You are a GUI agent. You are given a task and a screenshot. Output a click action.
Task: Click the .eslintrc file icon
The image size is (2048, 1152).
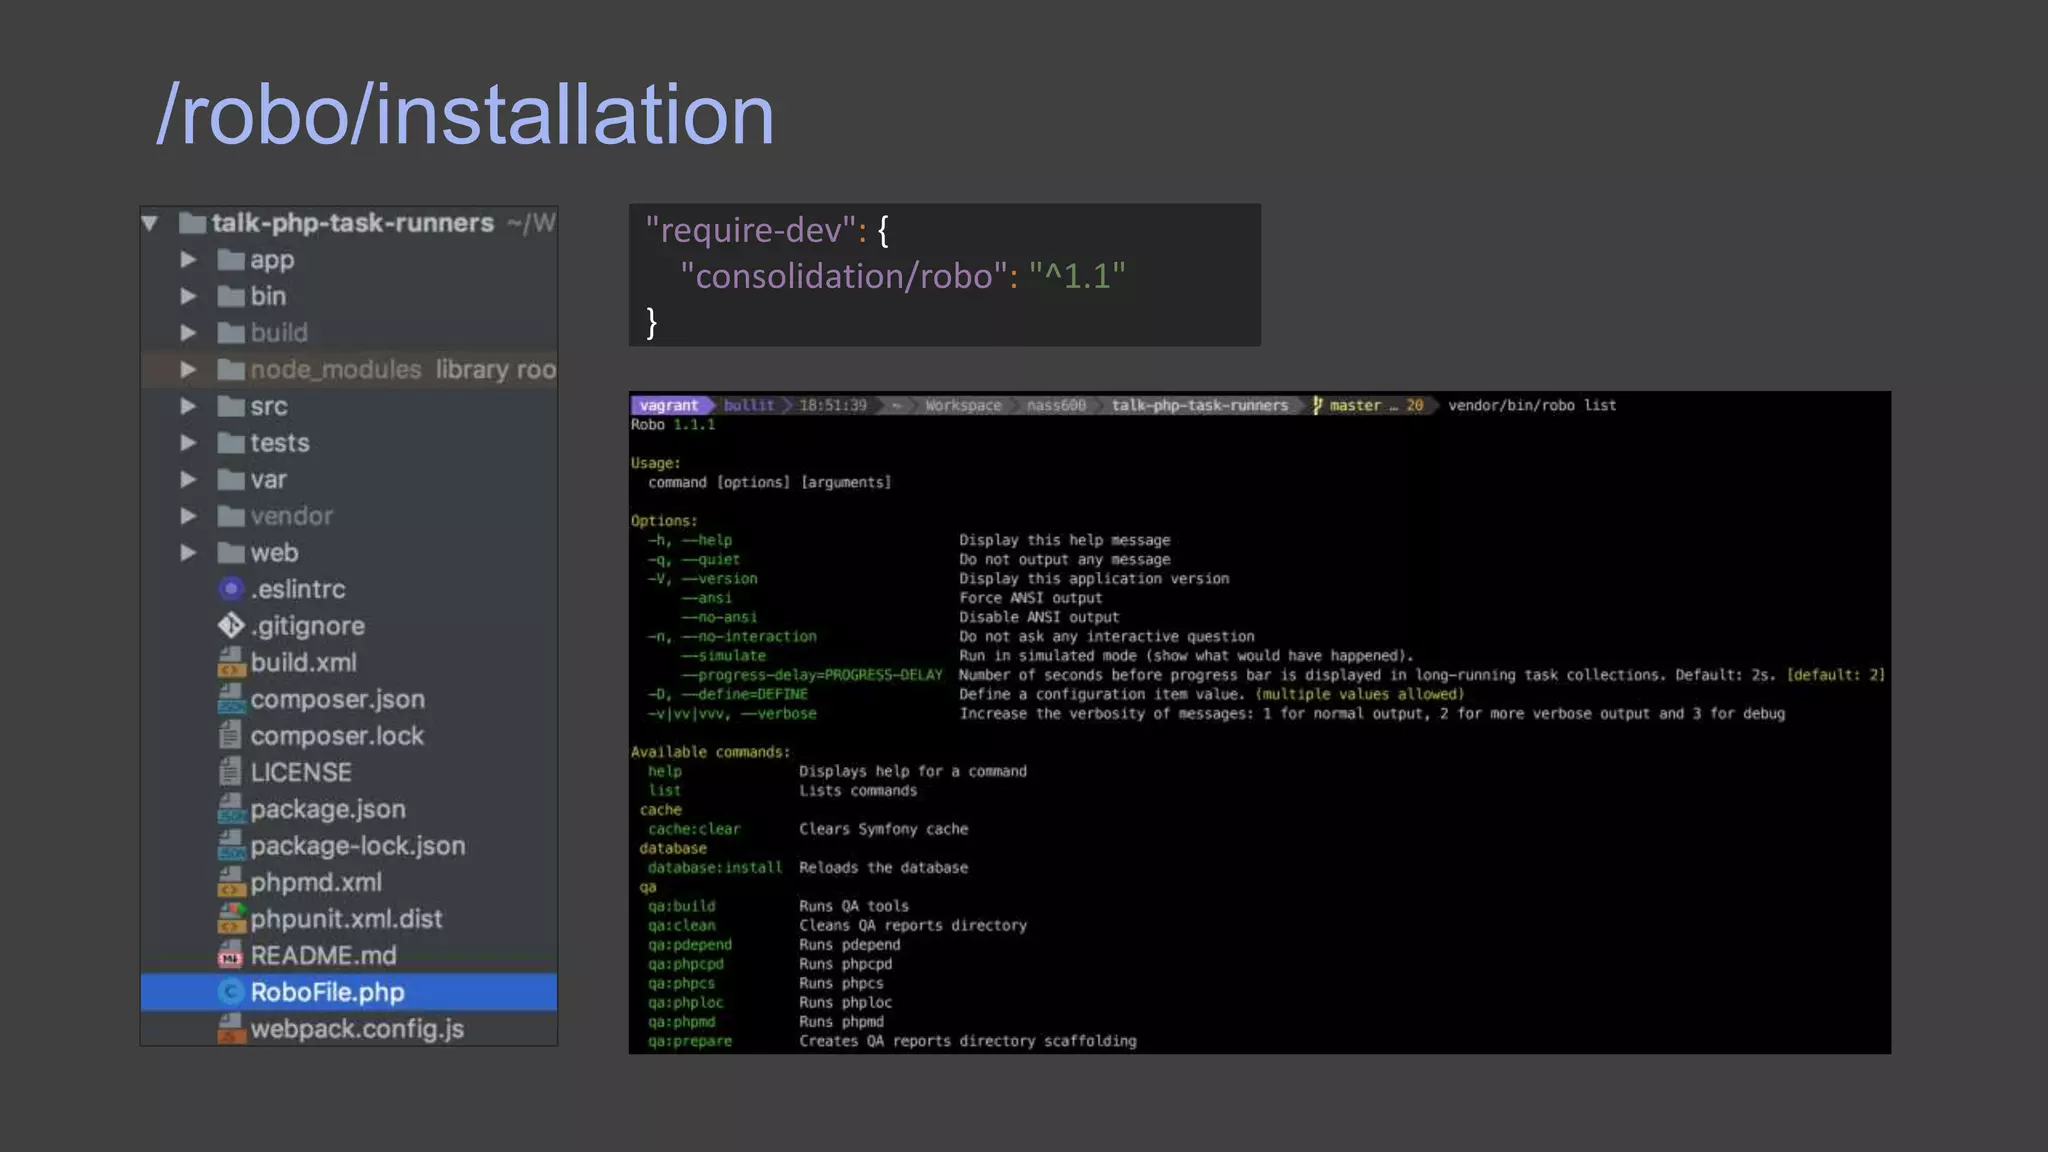[231, 589]
